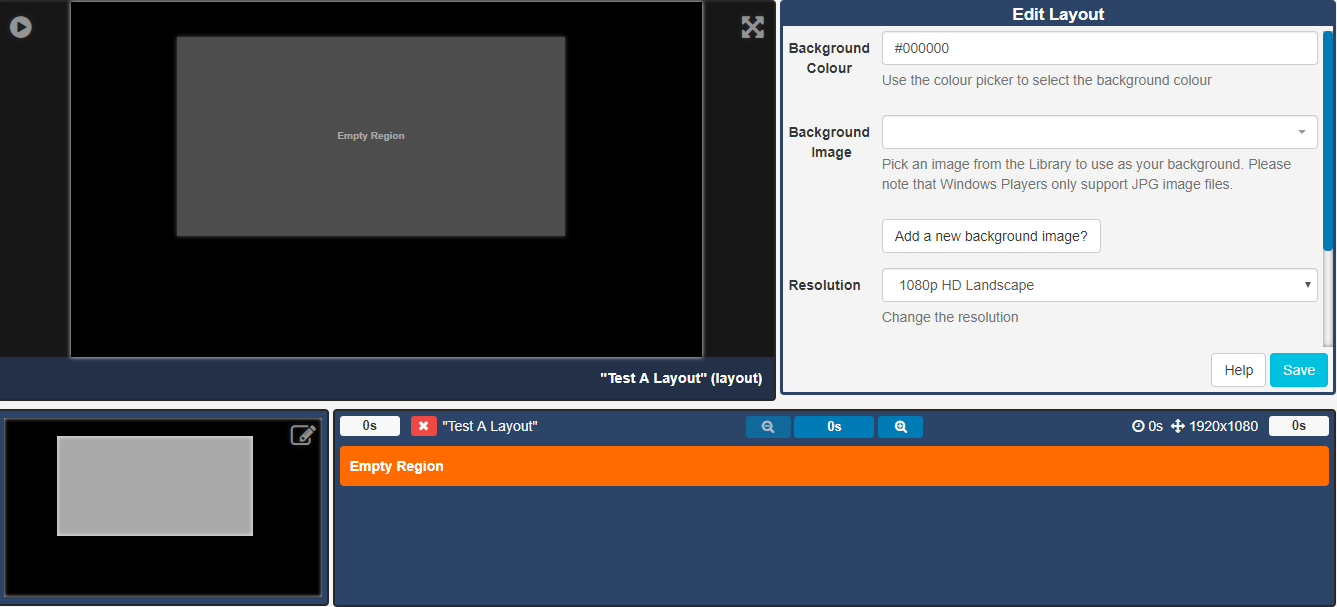Edit the Background Colour #000000 value
Screen dimensions: 1337x607
pyautogui.click(x=1098, y=47)
